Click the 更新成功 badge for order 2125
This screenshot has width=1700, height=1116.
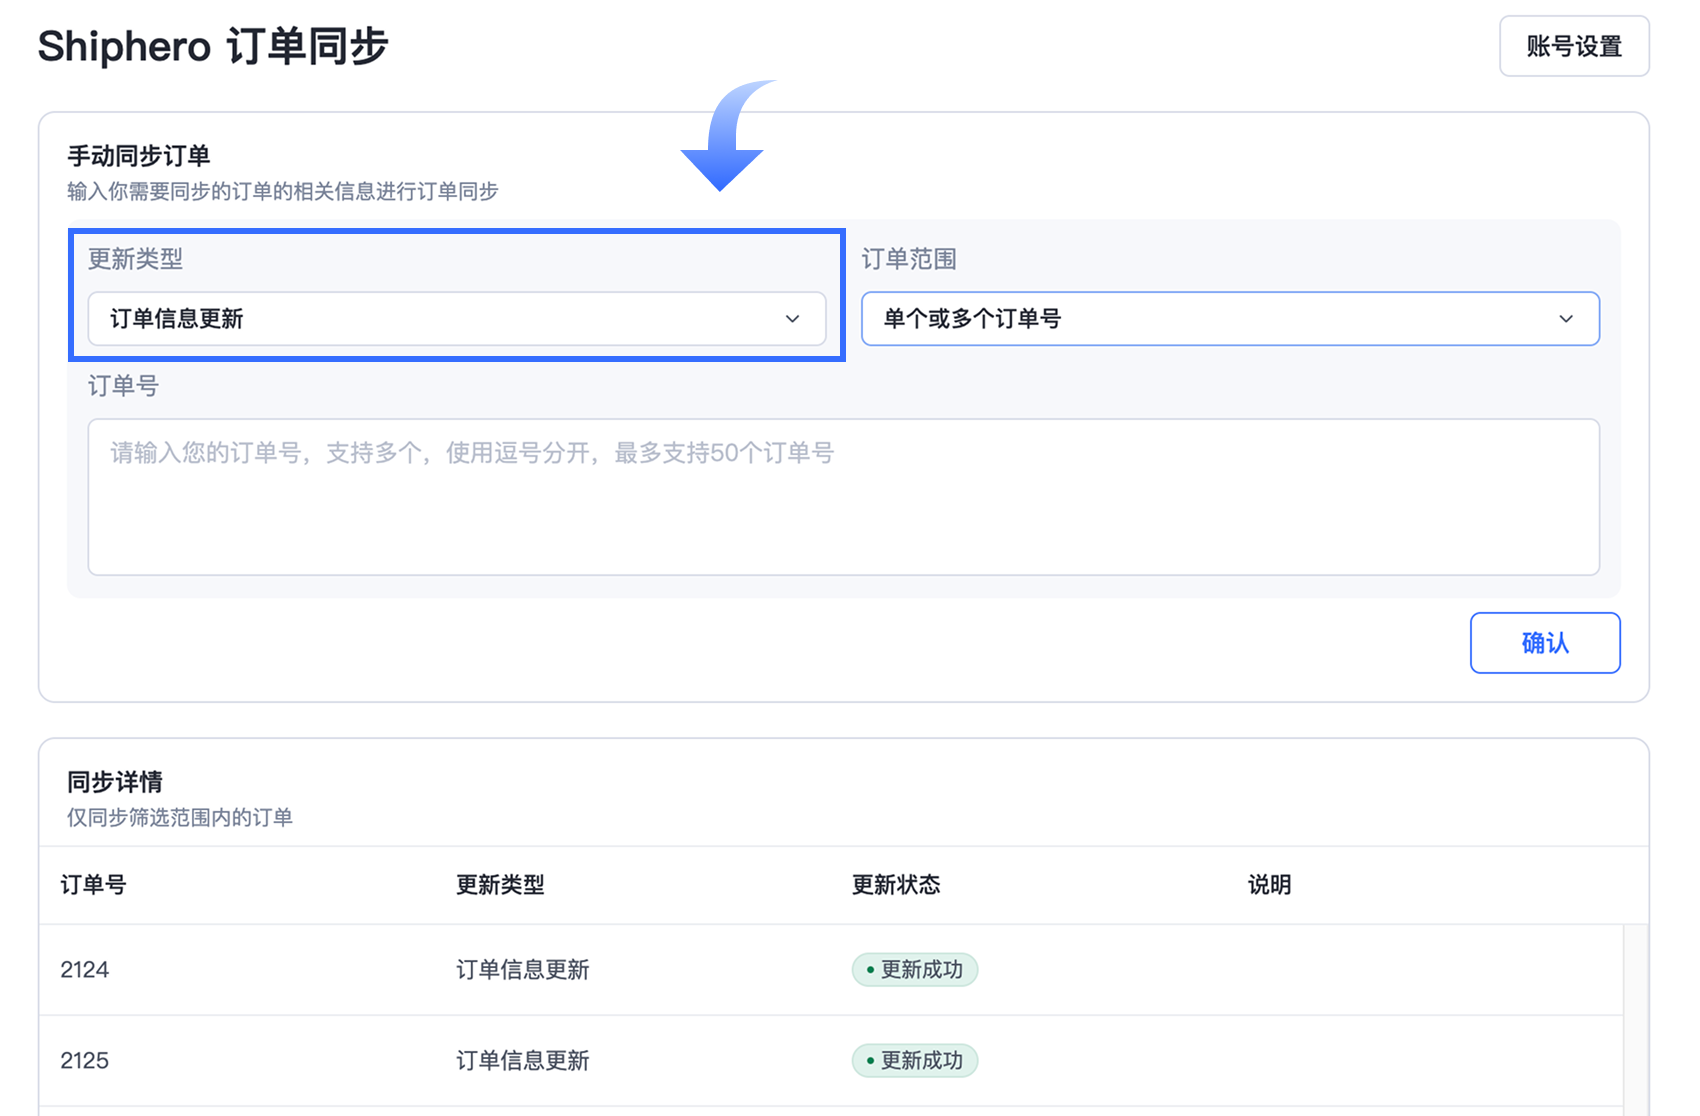pyautogui.click(x=915, y=1061)
